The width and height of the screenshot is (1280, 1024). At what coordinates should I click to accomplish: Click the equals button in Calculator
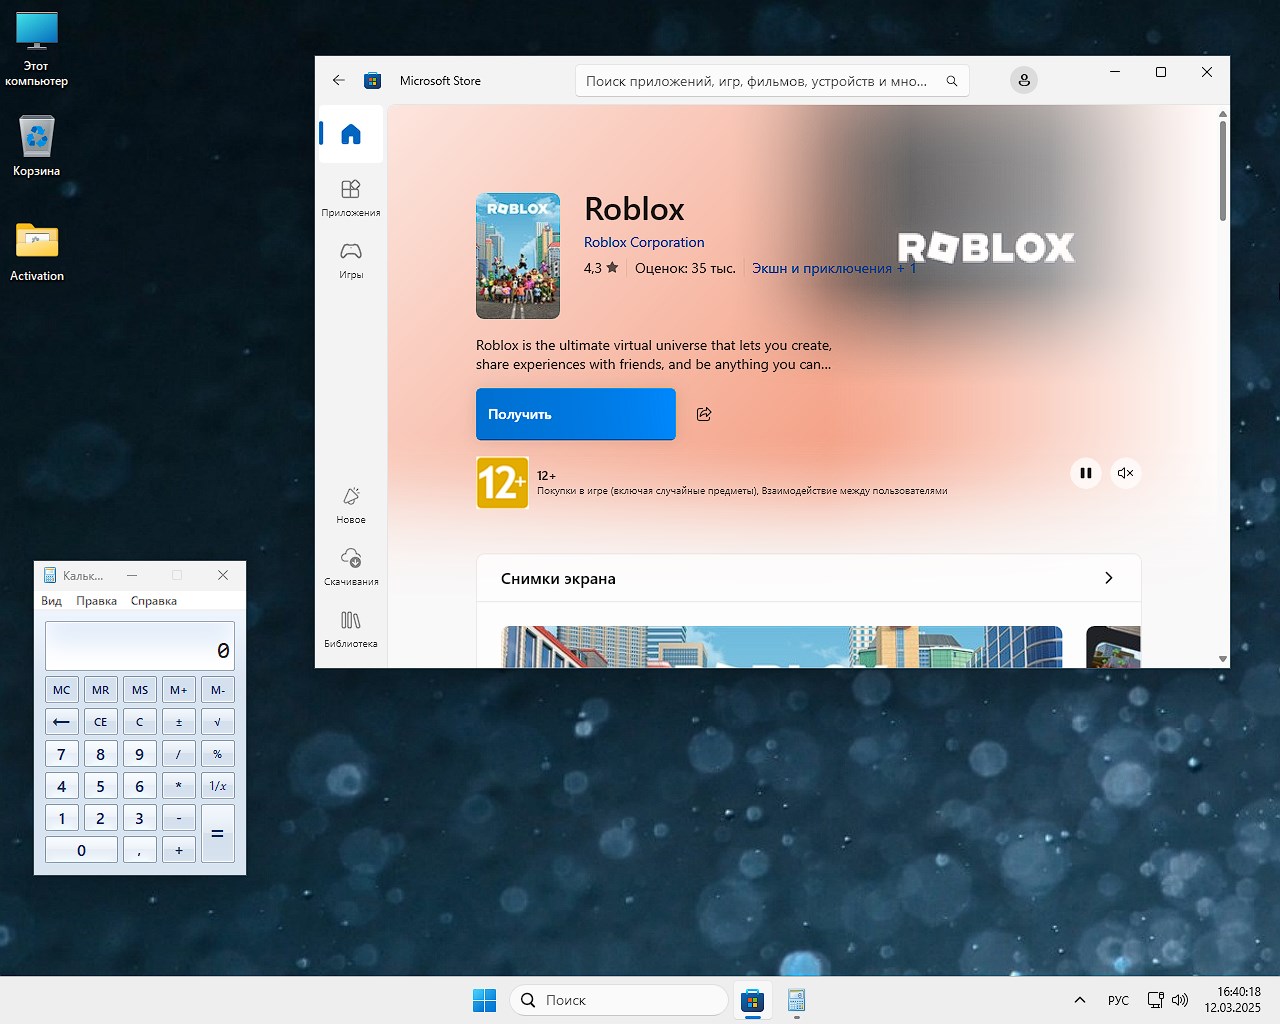click(x=218, y=834)
